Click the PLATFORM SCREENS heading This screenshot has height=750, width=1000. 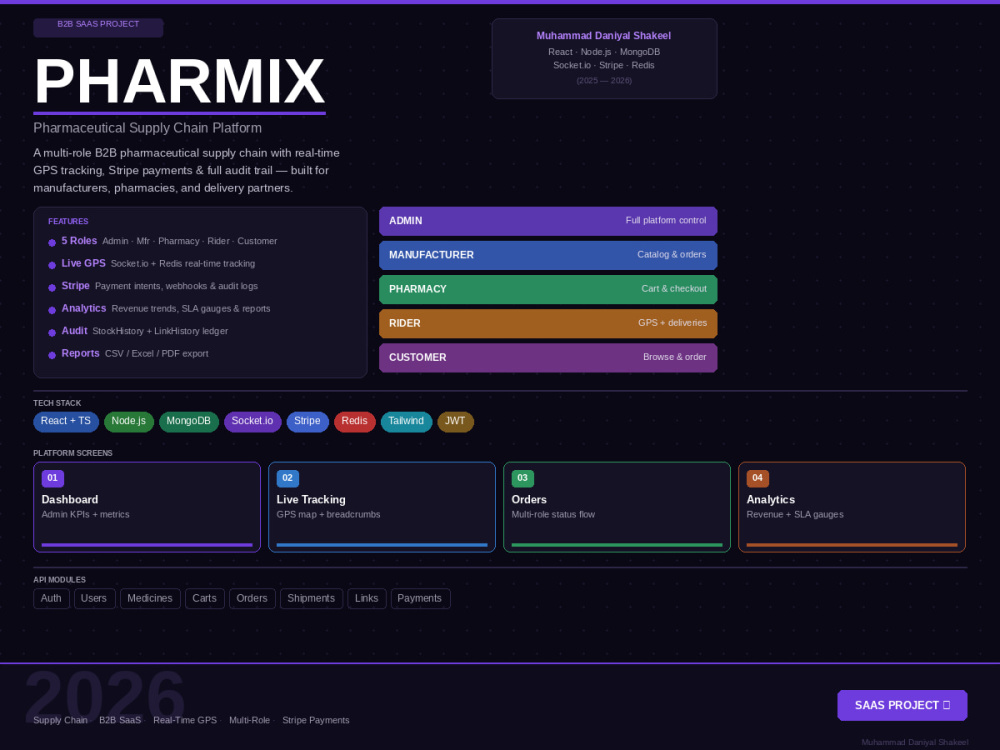click(x=73, y=453)
